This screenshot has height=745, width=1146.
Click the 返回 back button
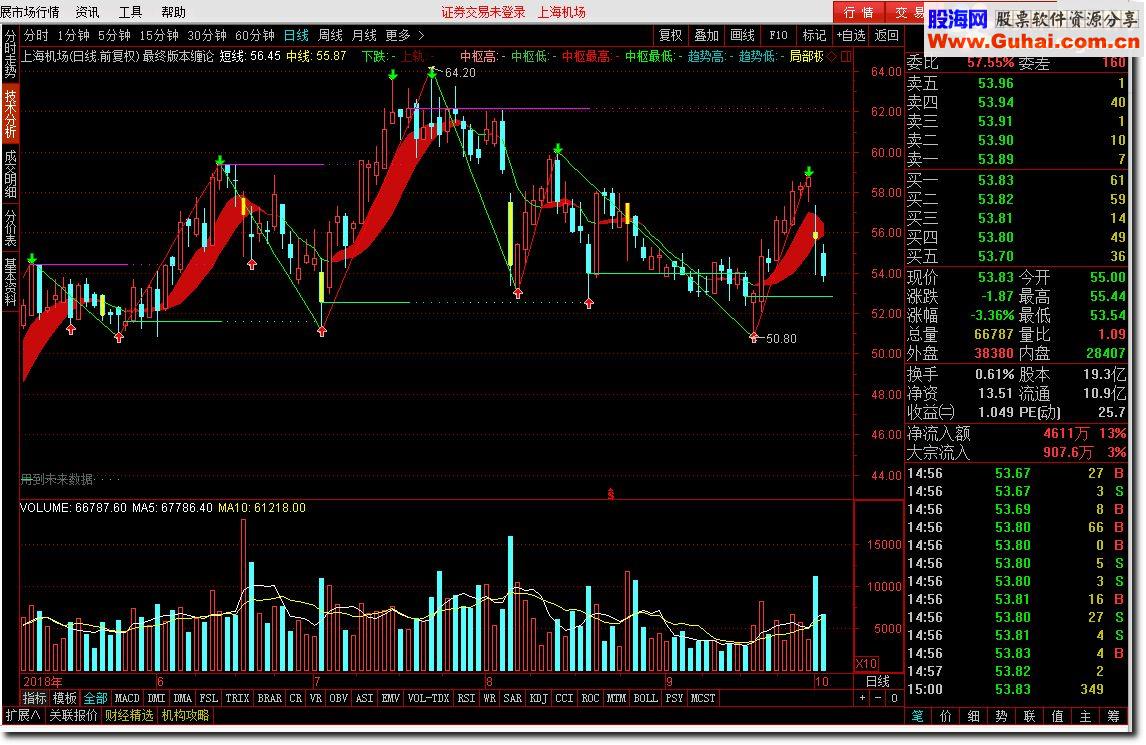(x=887, y=35)
